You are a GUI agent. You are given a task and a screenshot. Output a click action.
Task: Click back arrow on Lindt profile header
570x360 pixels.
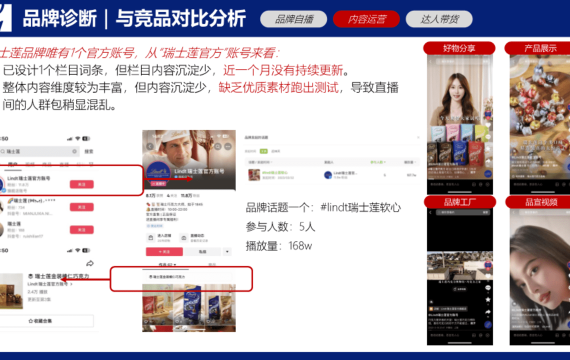click(150, 146)
